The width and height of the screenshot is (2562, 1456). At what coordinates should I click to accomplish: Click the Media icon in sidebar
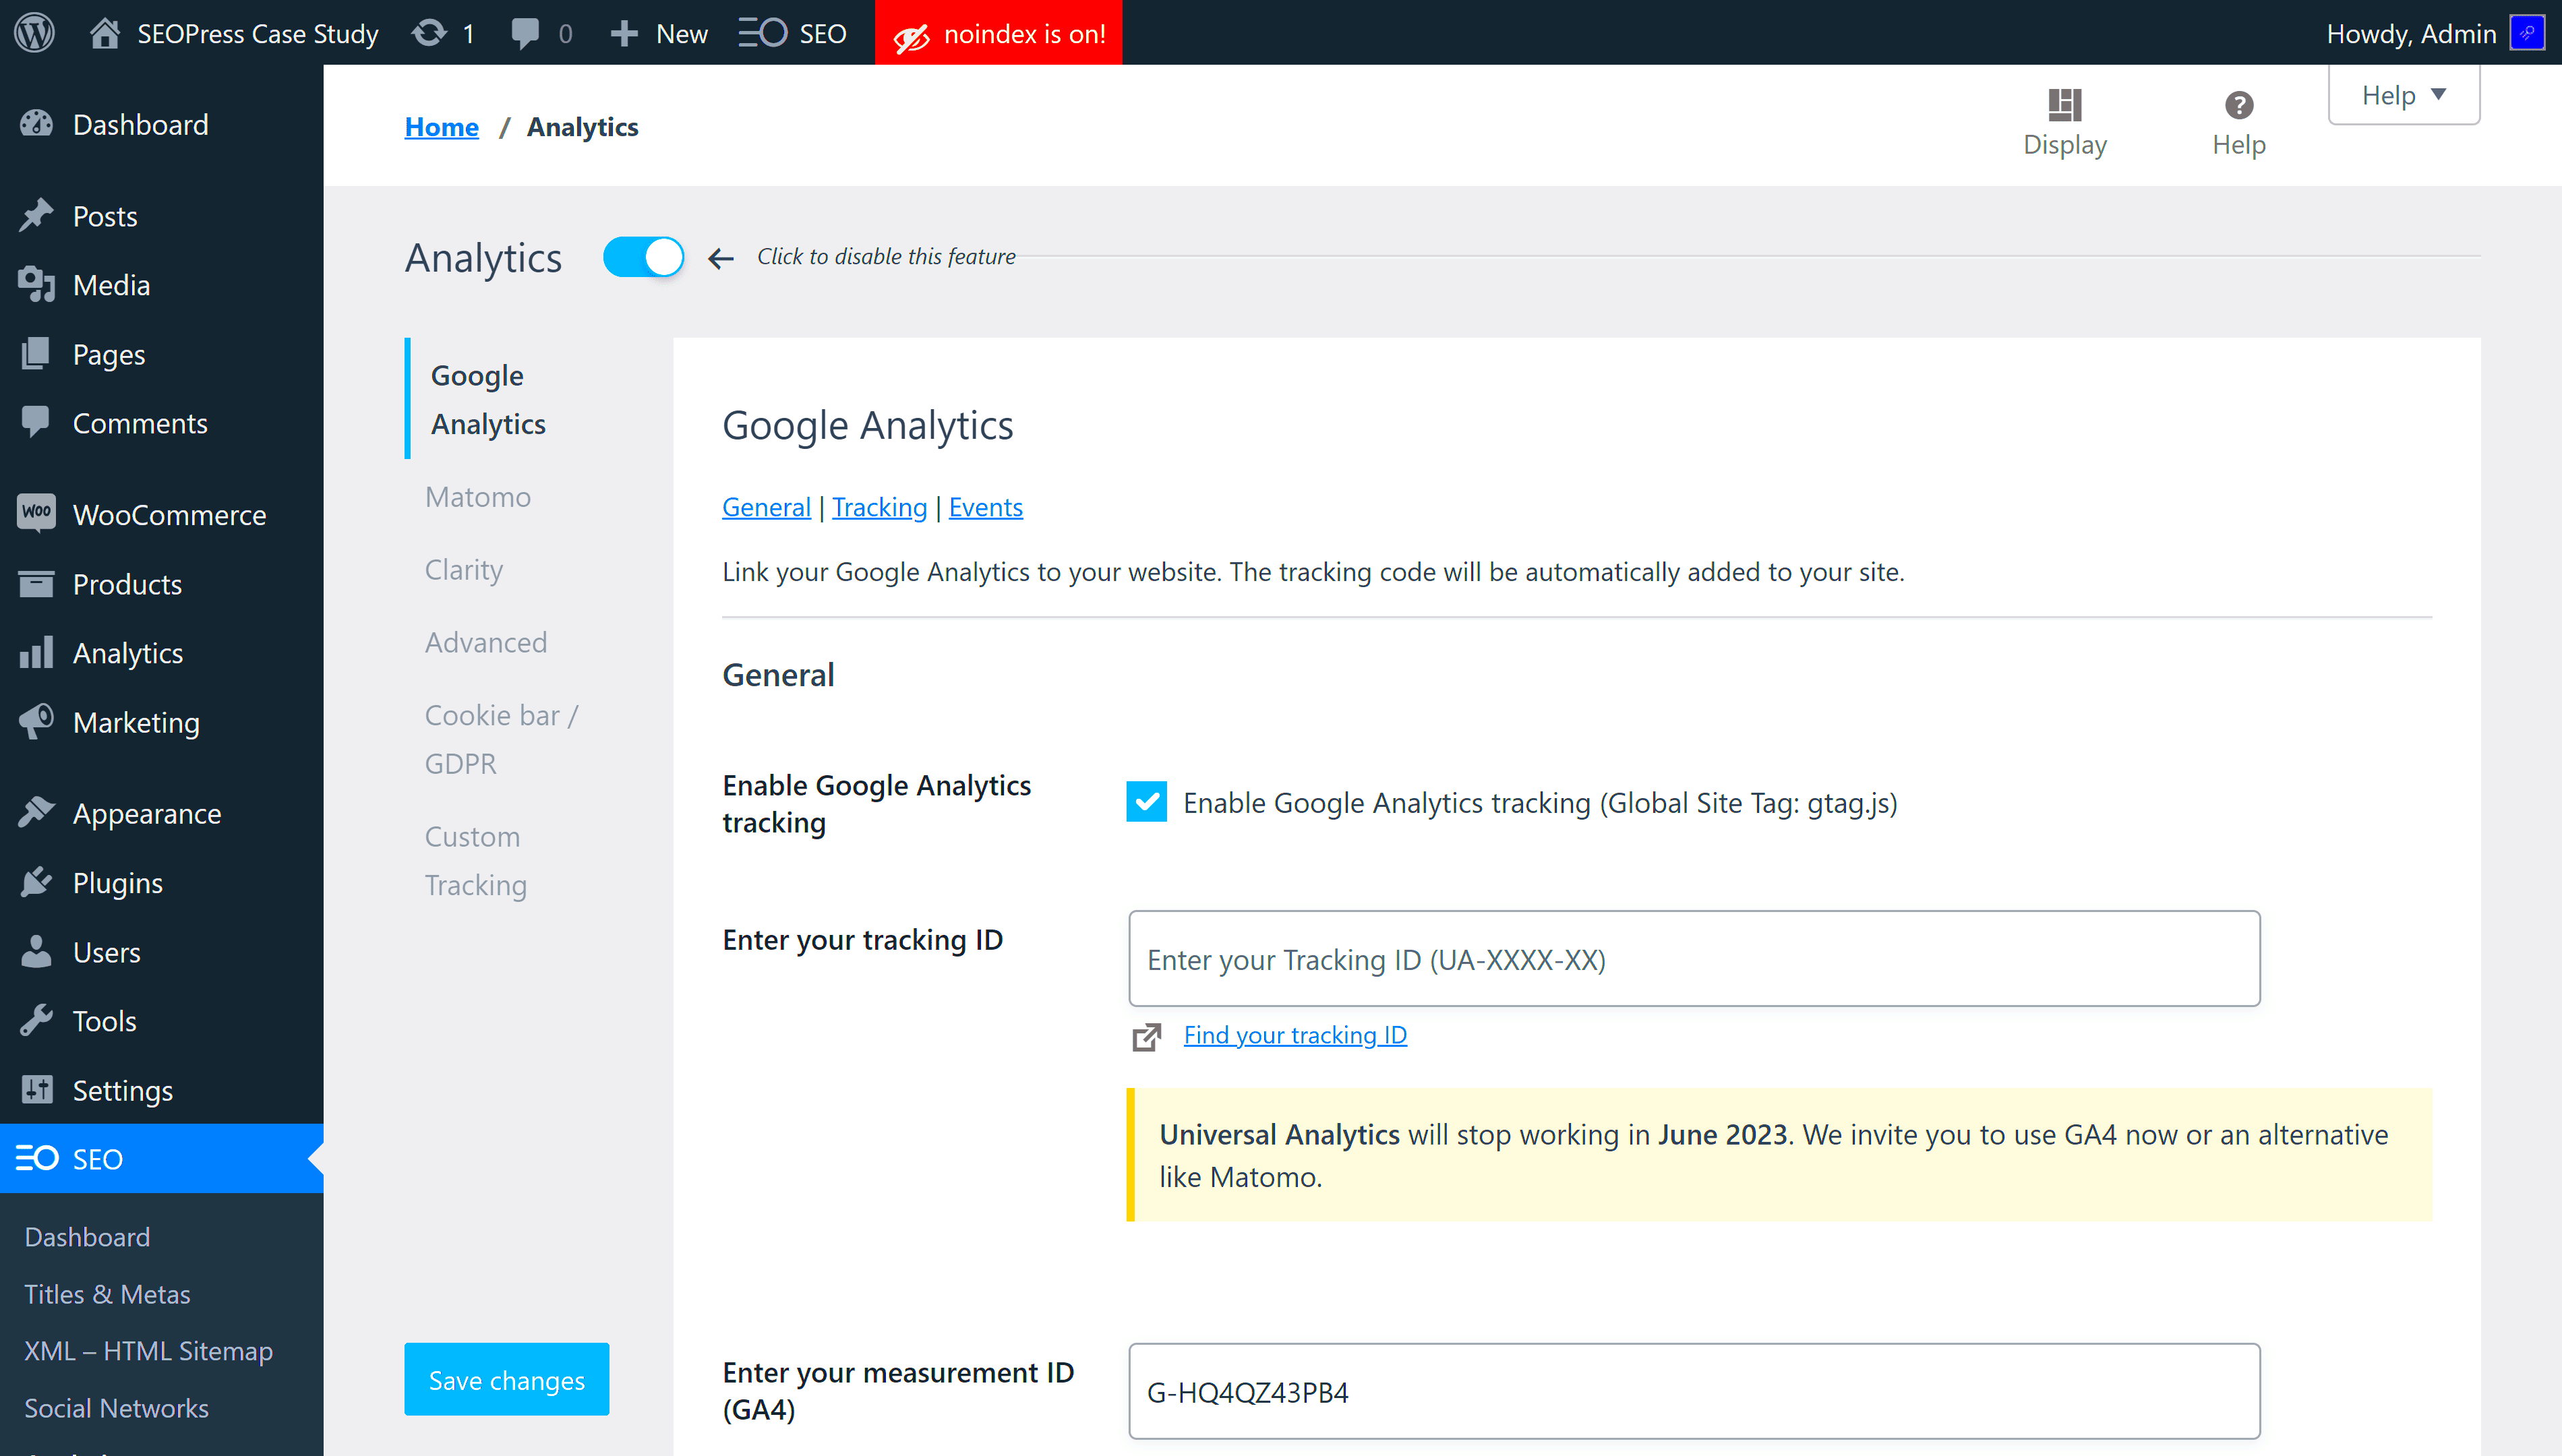[36, 284]
